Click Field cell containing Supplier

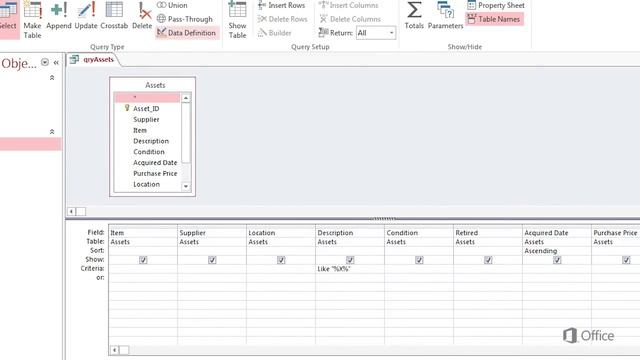coord(212,233)
